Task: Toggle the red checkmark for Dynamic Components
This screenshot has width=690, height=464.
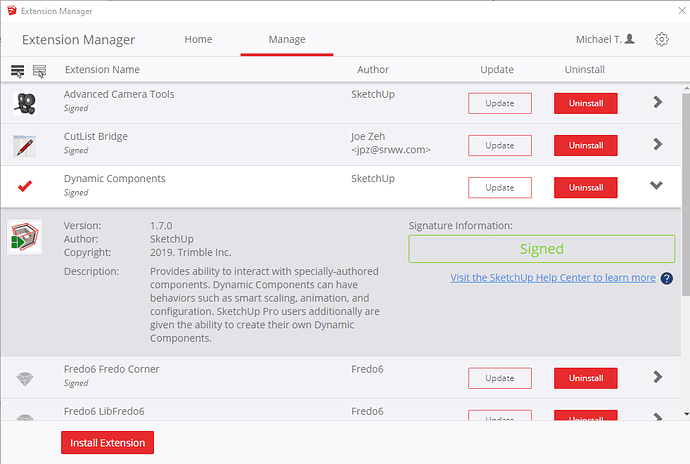Action: pyautogui.click(x=25, y=186)
